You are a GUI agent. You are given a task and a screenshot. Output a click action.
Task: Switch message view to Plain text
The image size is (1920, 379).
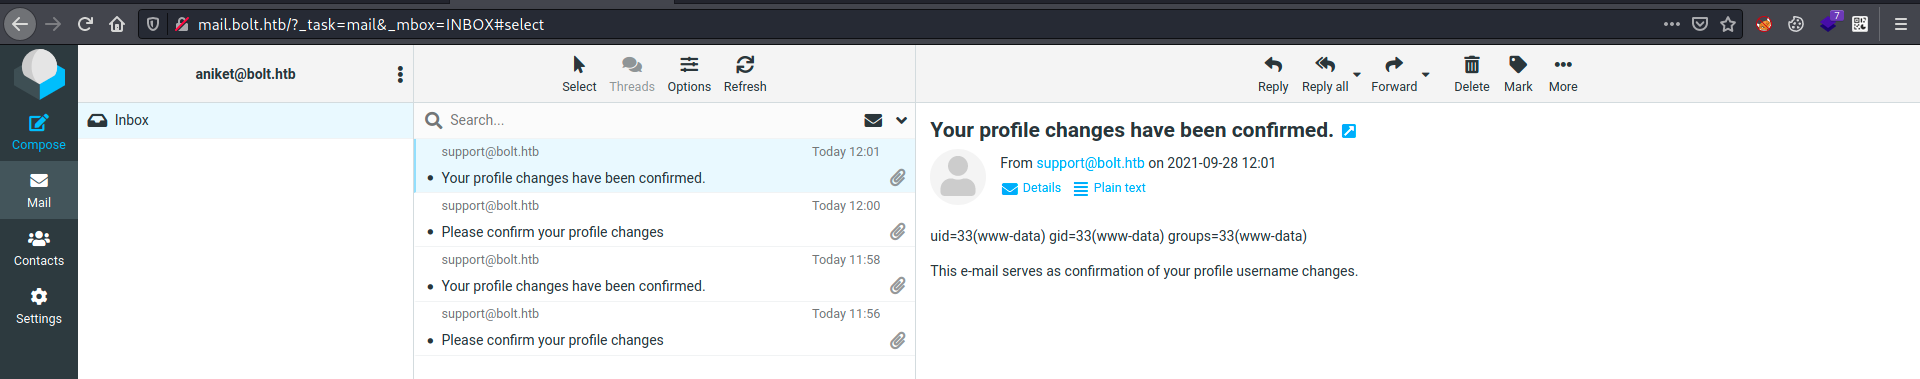click(x=1109, y=188)
